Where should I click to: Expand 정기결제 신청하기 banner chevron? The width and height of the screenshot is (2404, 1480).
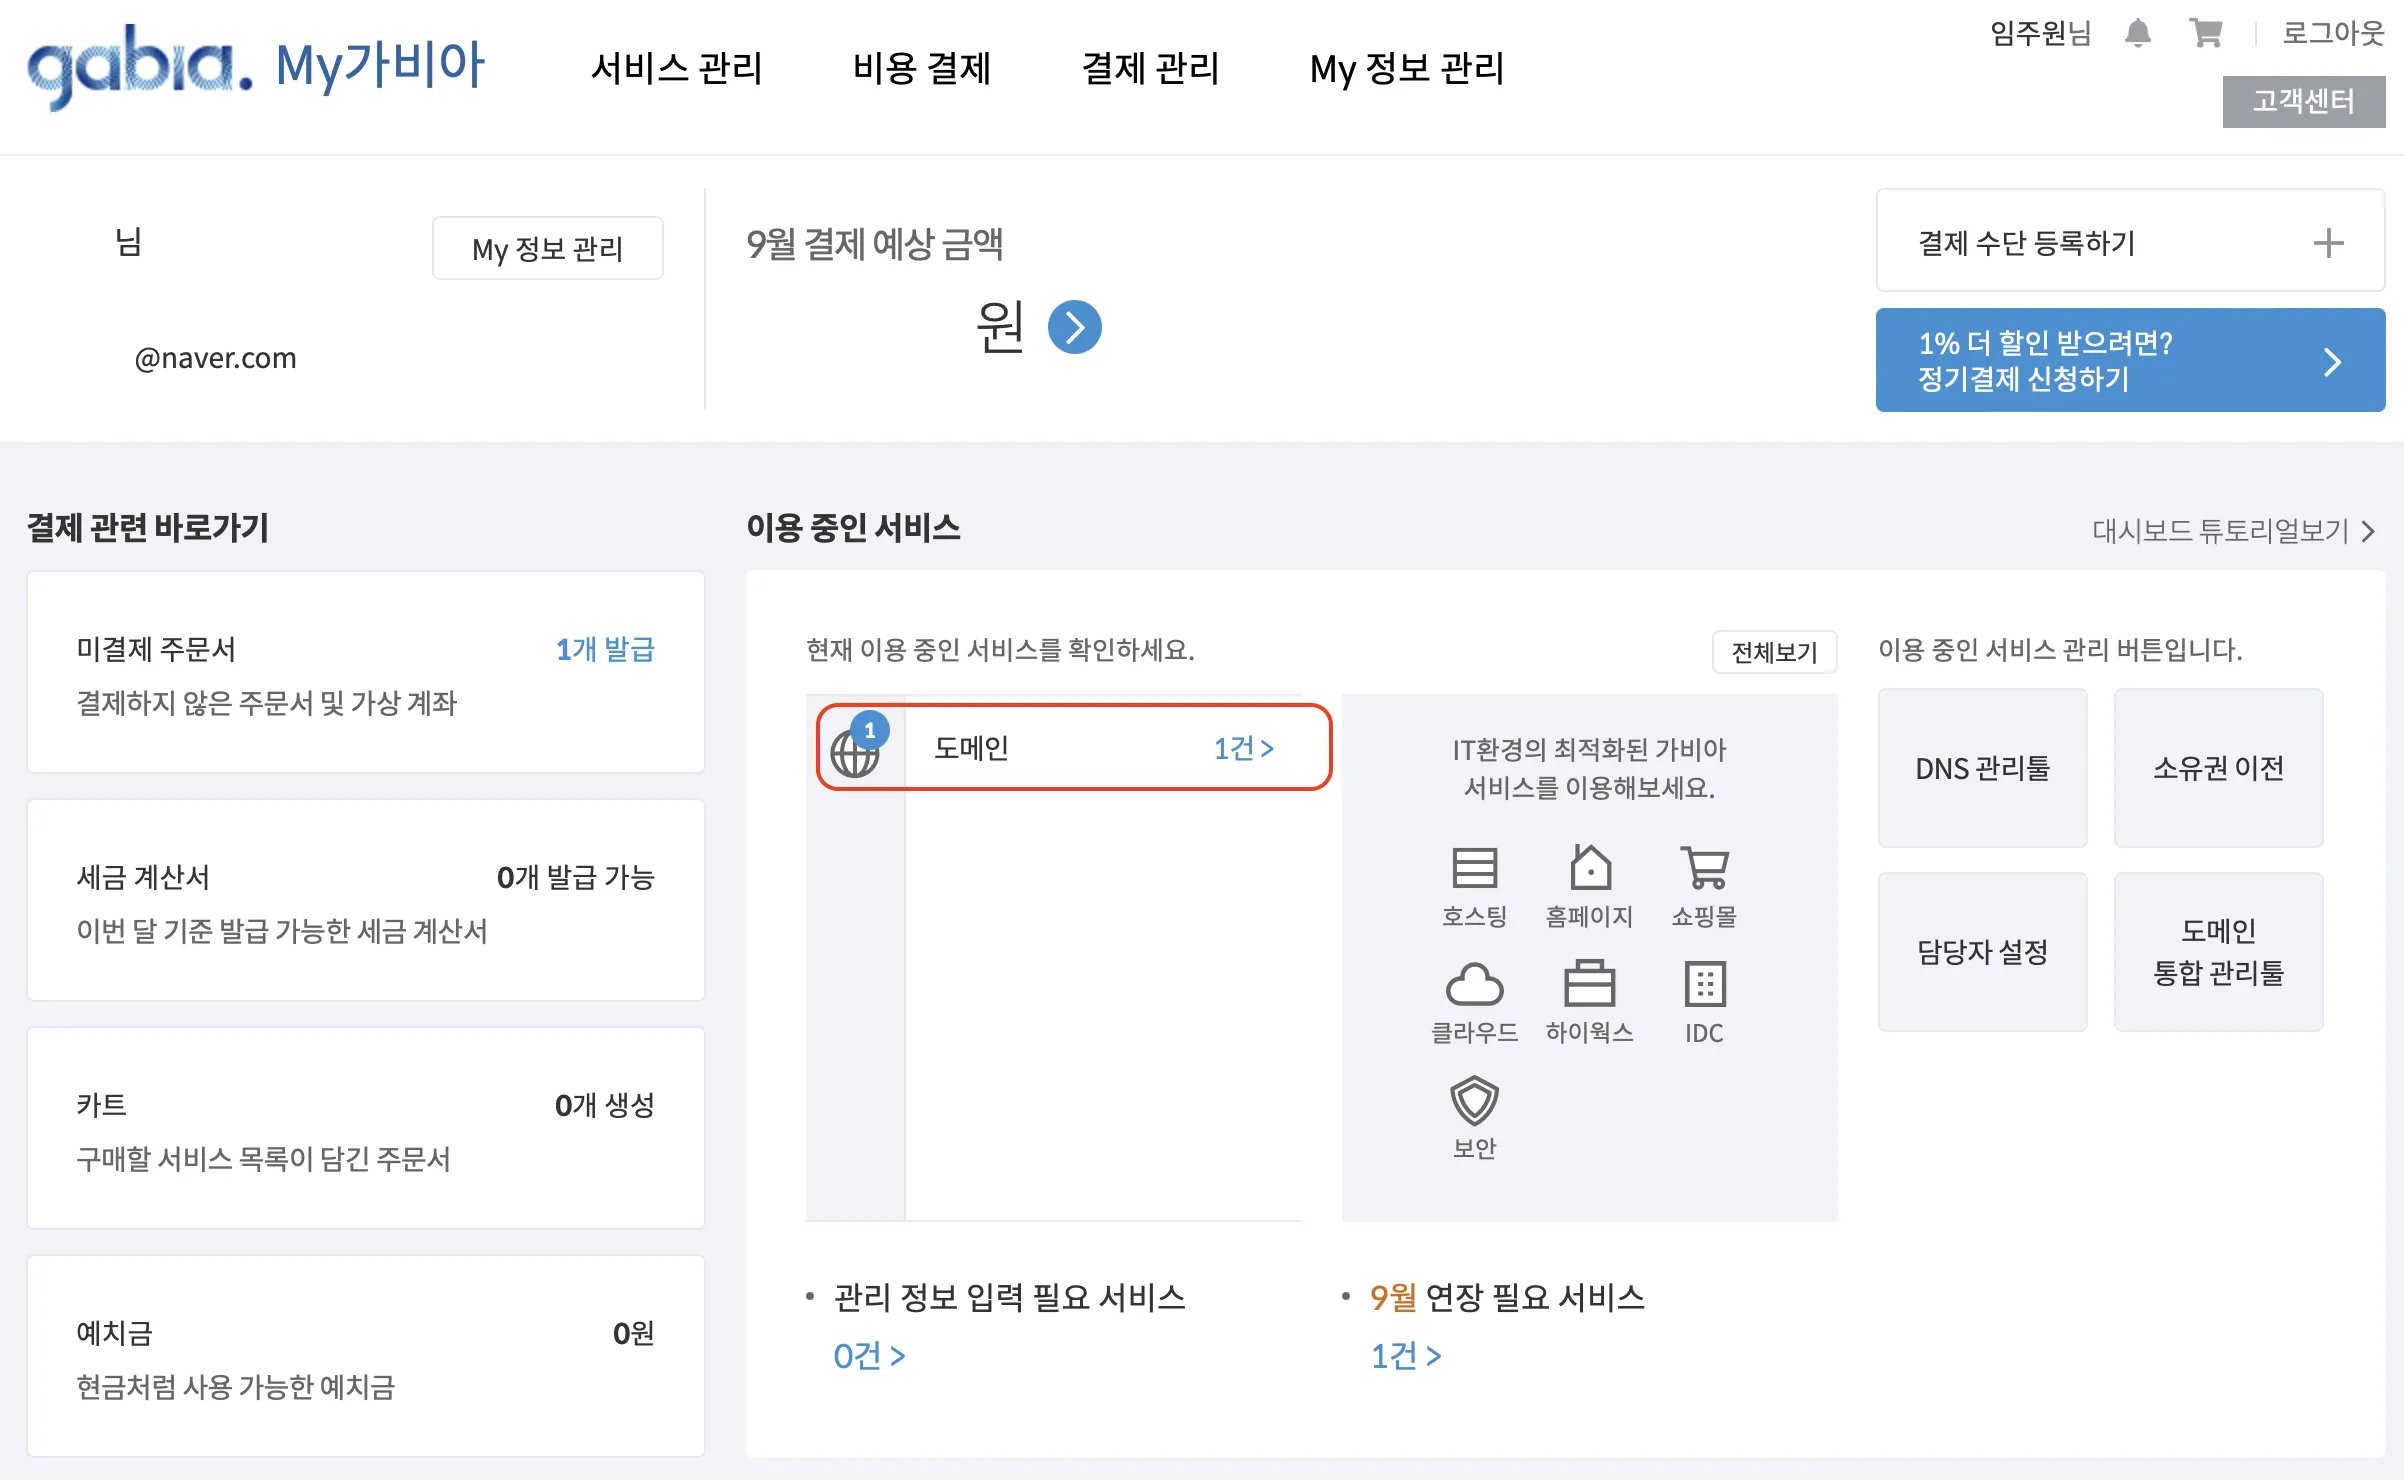tap(2335, 361)
